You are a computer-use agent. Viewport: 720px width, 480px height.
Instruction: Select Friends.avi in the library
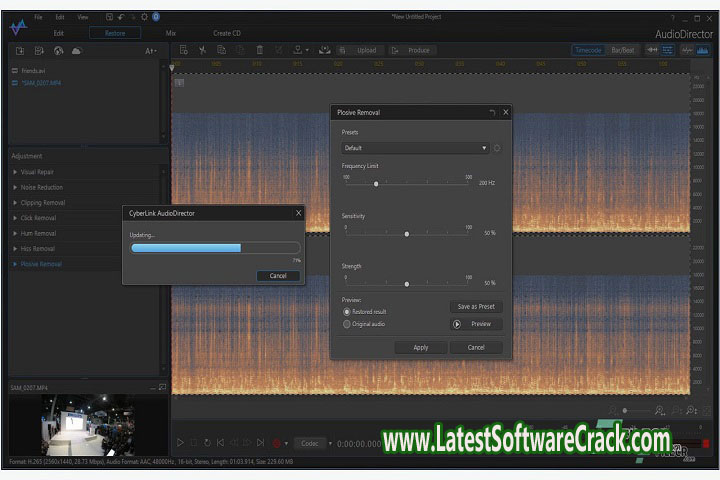(x=33, y=71)
